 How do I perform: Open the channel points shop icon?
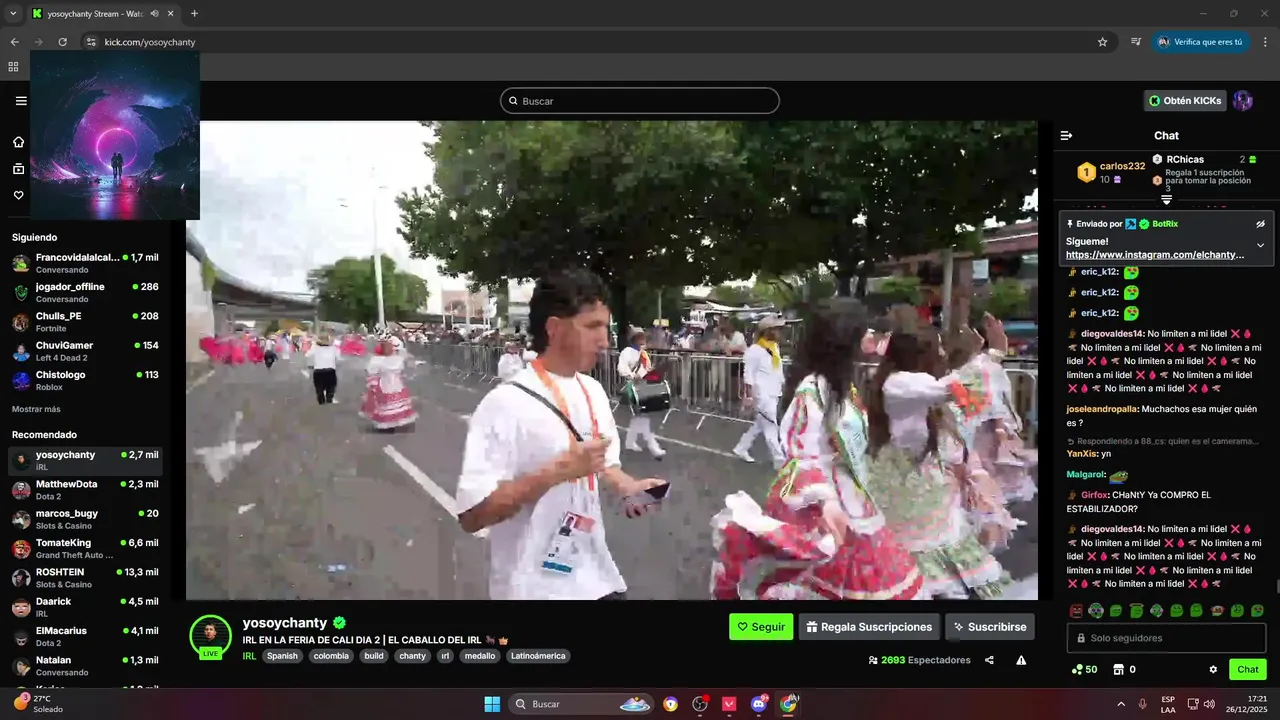1119,670
